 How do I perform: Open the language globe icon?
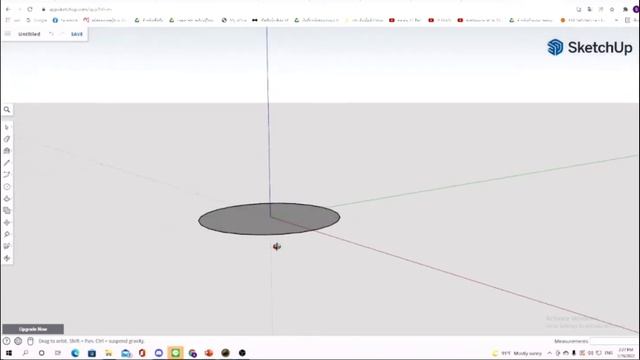click(18, 341)
